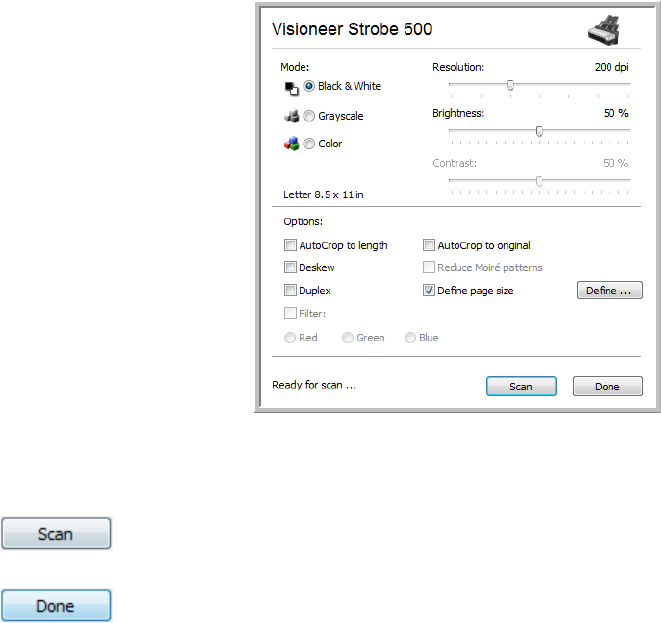Viewport: 661px width, 623px height.
Task: Tick the Deskew checkbox
Action: [290, 267]
